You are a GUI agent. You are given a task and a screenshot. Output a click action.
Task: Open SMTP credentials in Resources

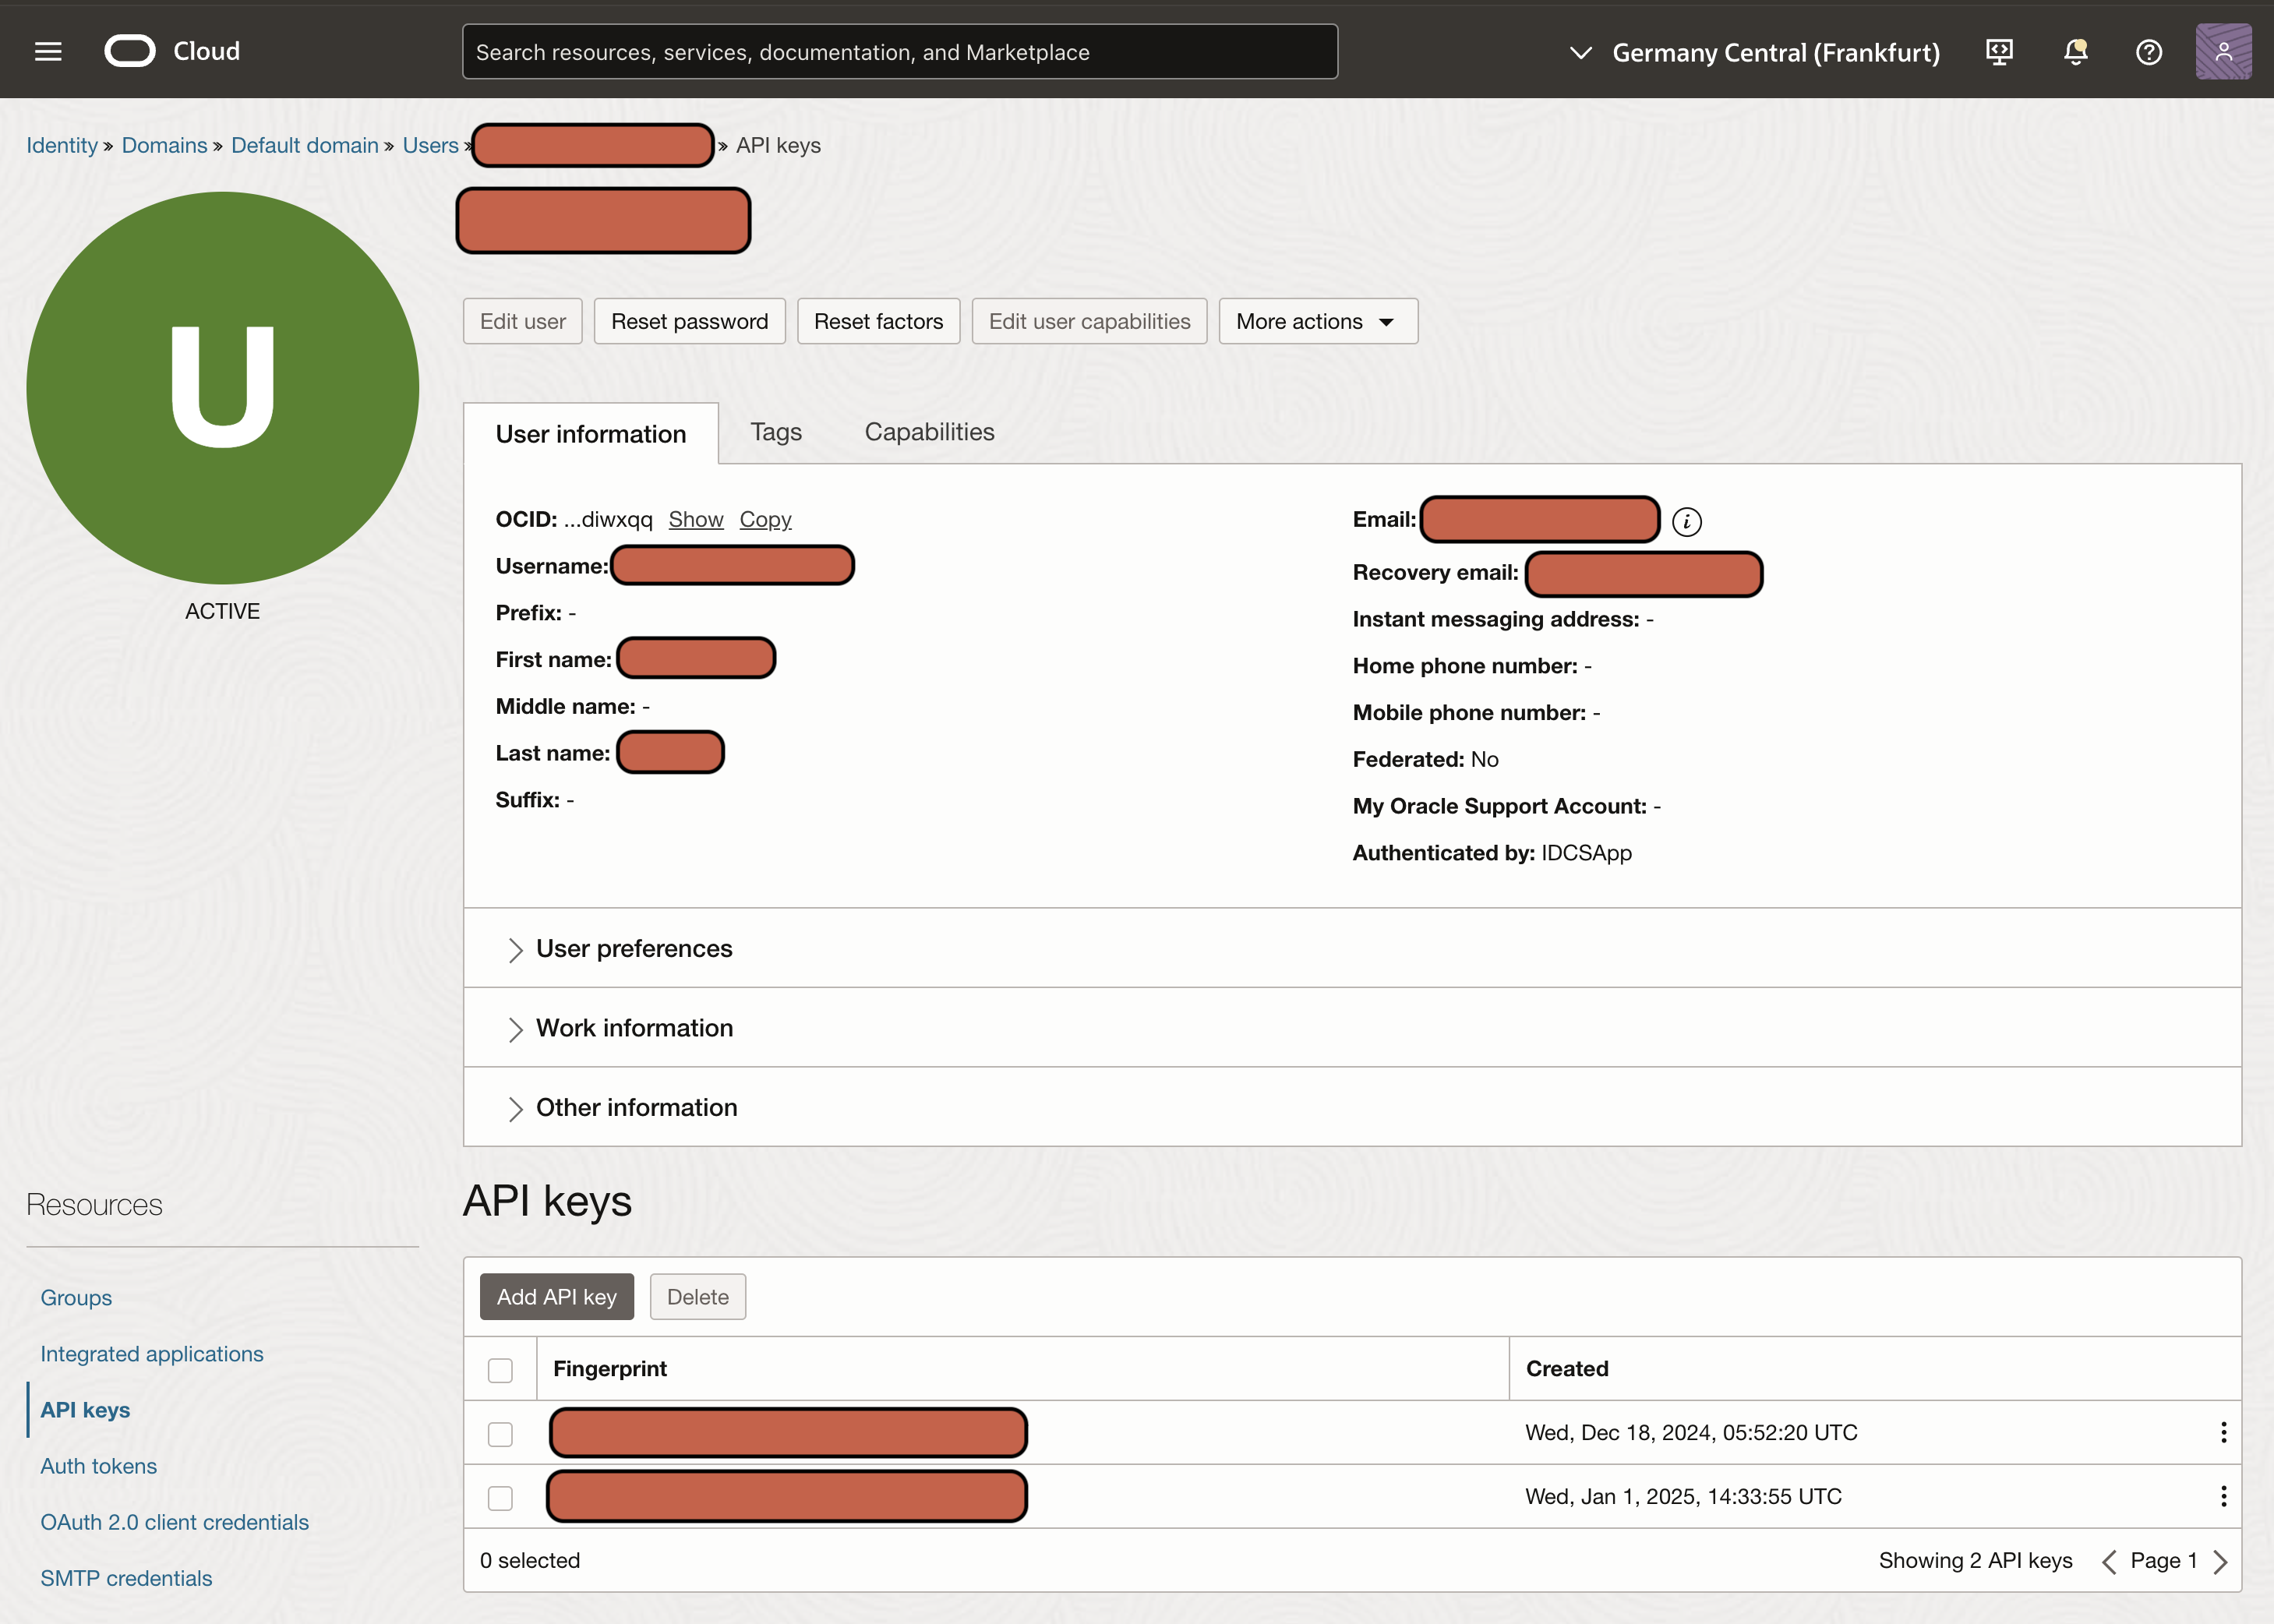pyautogui.click(x=126, y=1578)
